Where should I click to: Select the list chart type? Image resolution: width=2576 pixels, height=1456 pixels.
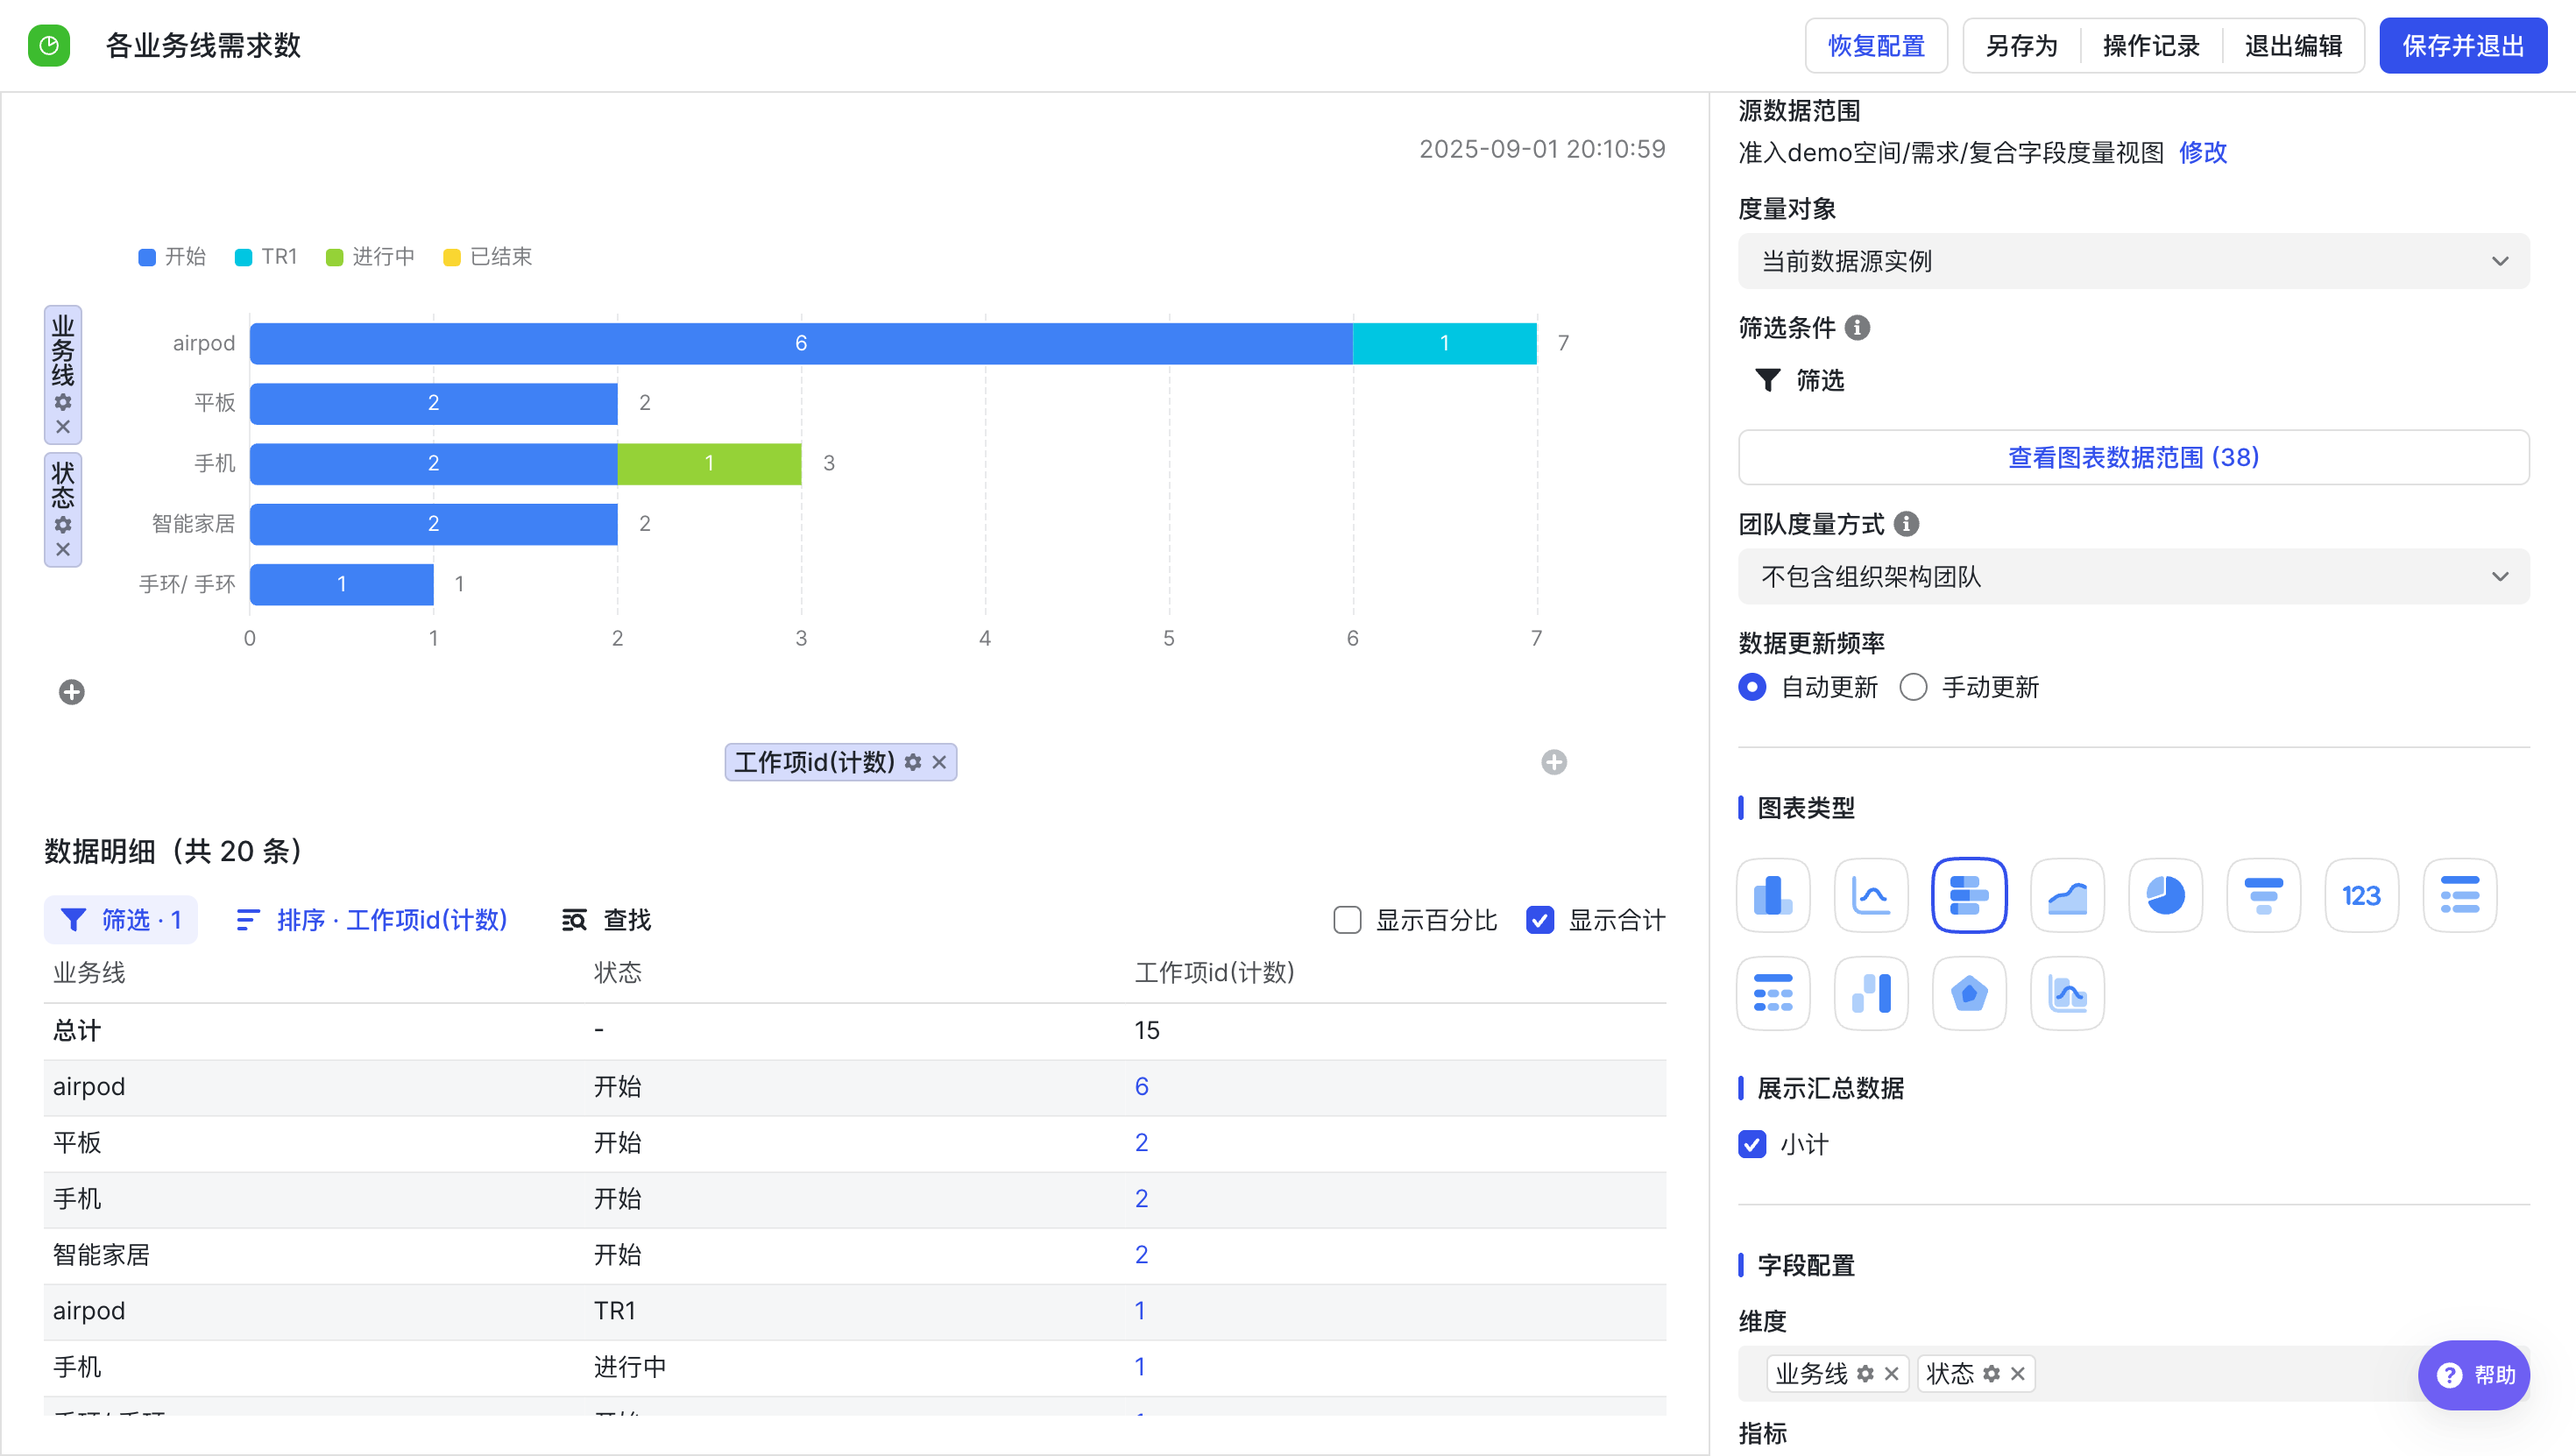2459,895
